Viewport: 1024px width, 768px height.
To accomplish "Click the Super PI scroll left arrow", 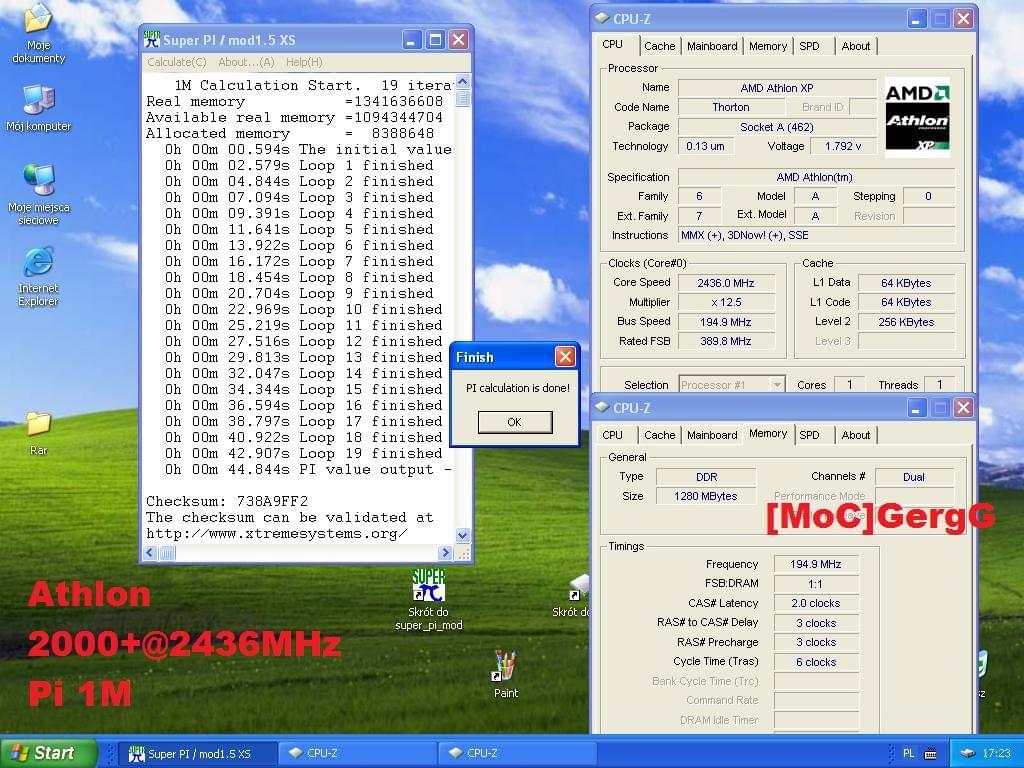I will tap(150, 552).
